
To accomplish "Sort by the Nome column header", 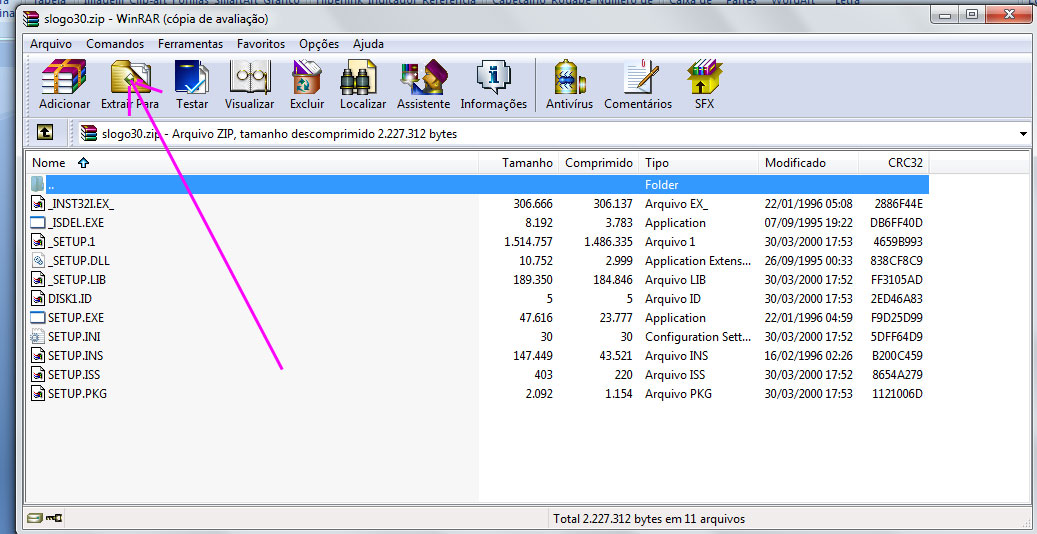I will point(252,163).
